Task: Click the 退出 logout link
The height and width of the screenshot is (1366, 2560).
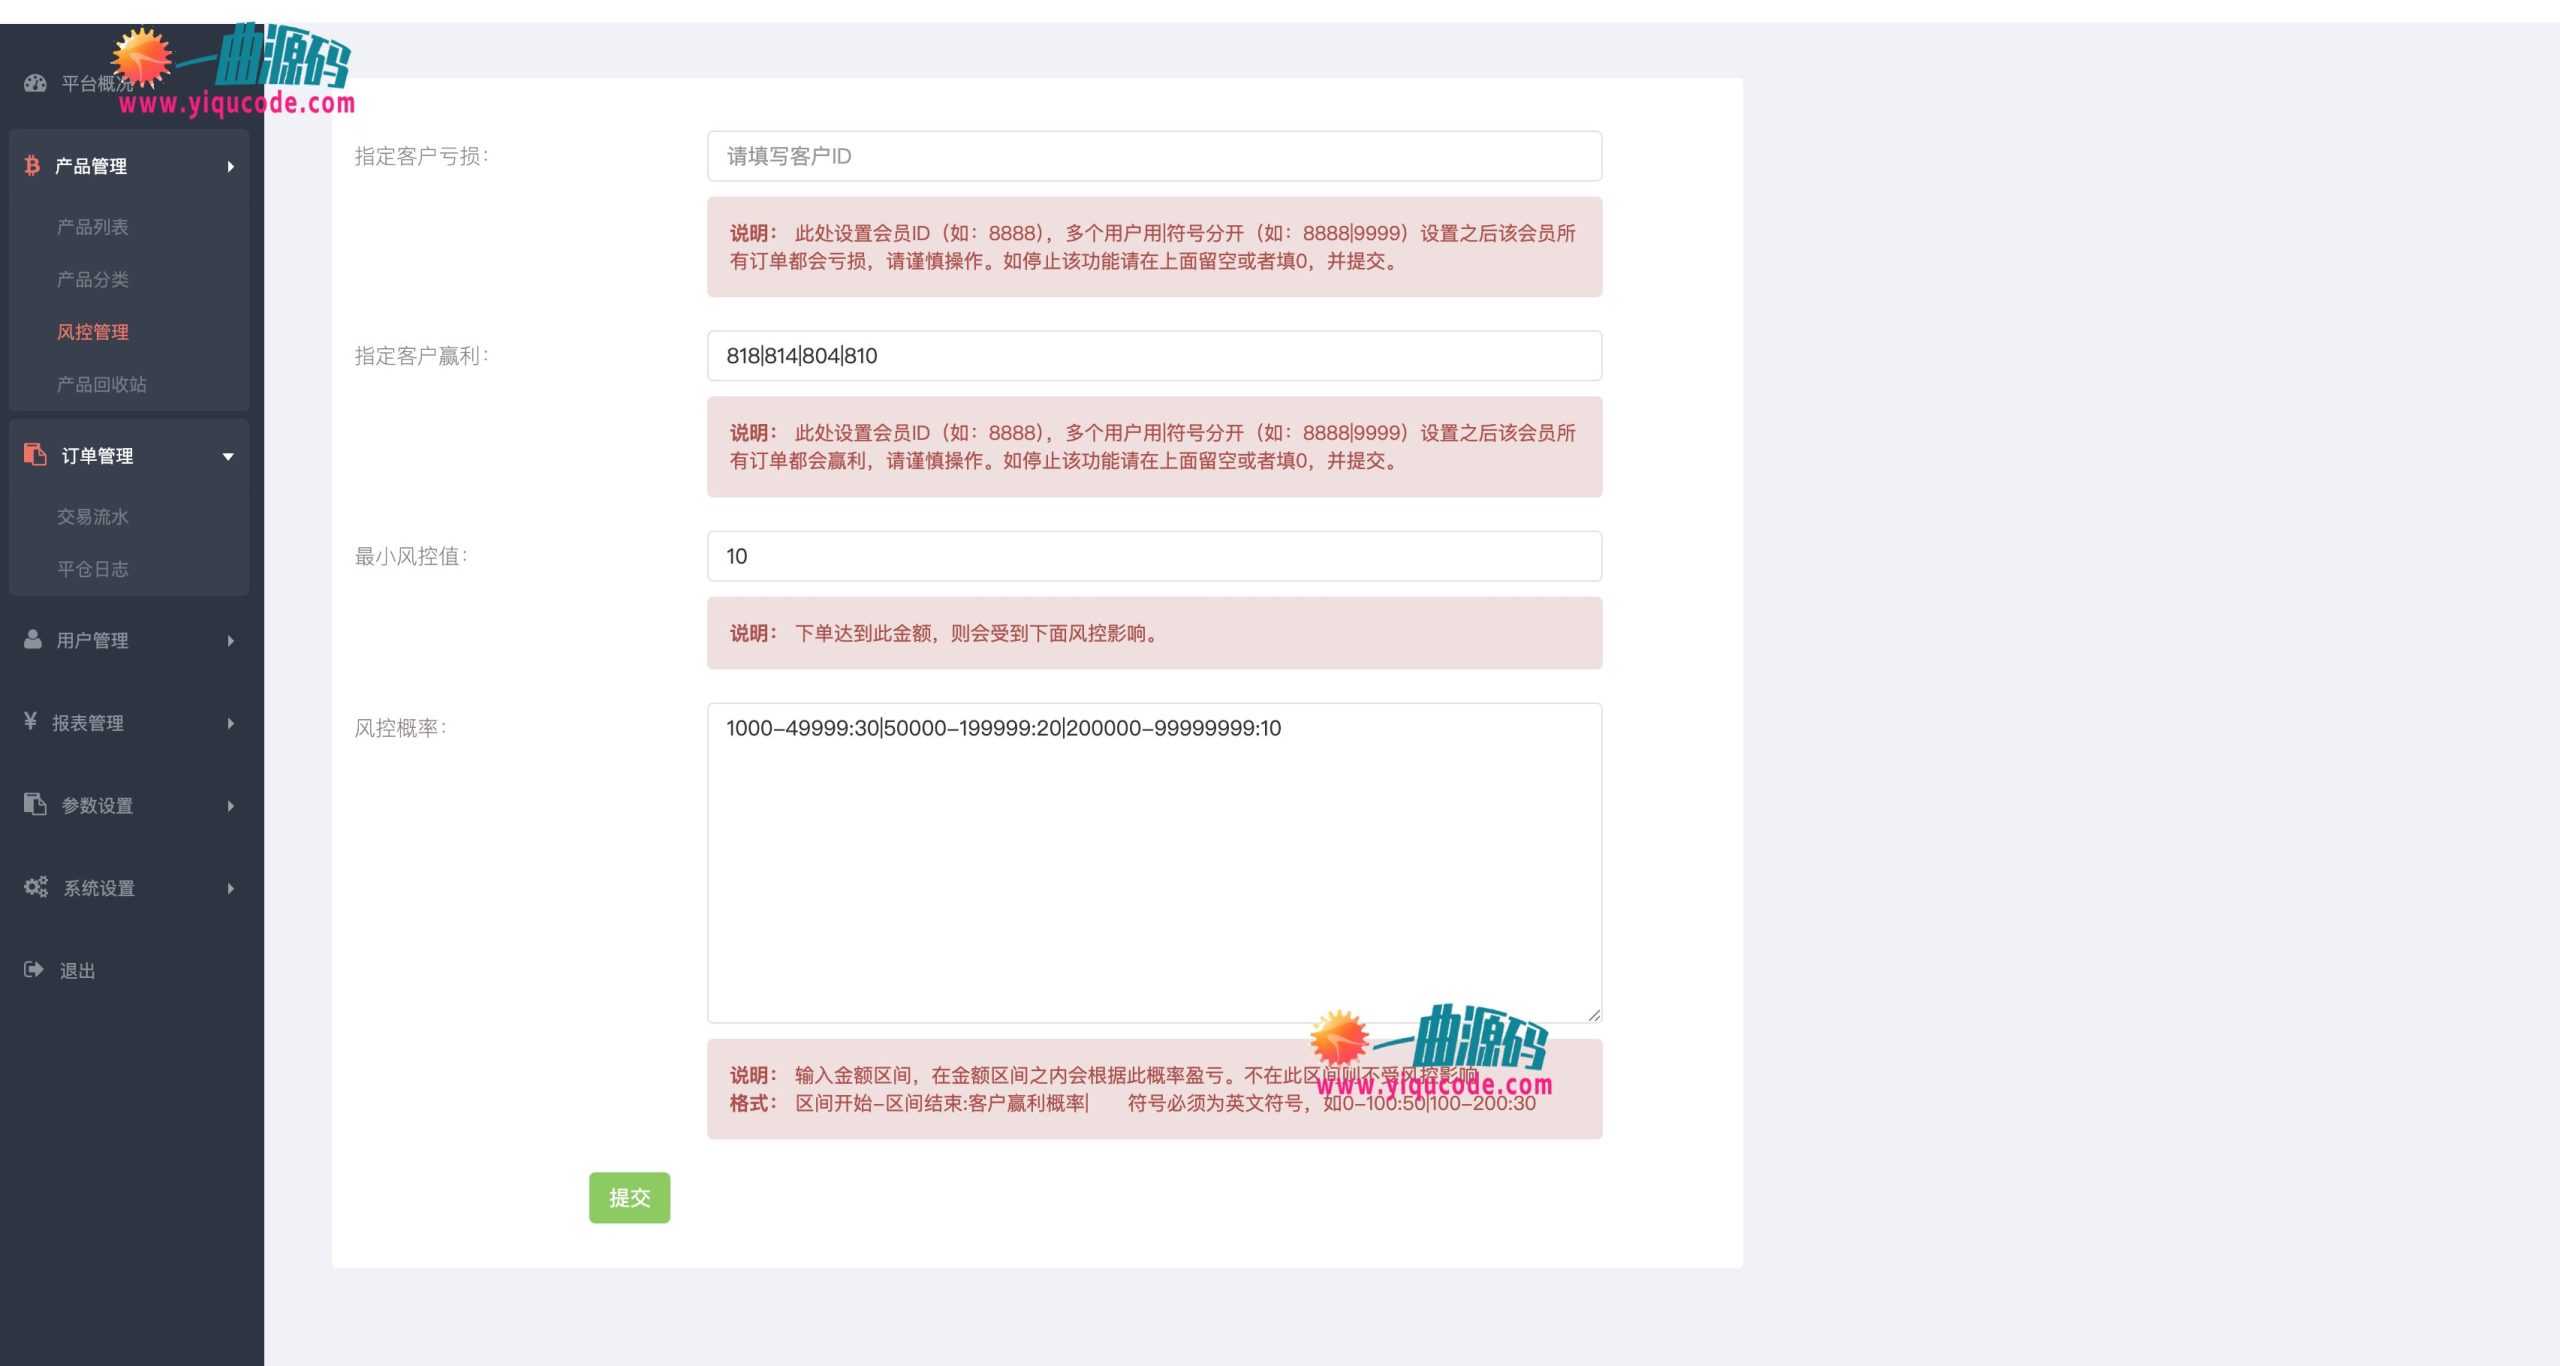Action: (78, 969)
